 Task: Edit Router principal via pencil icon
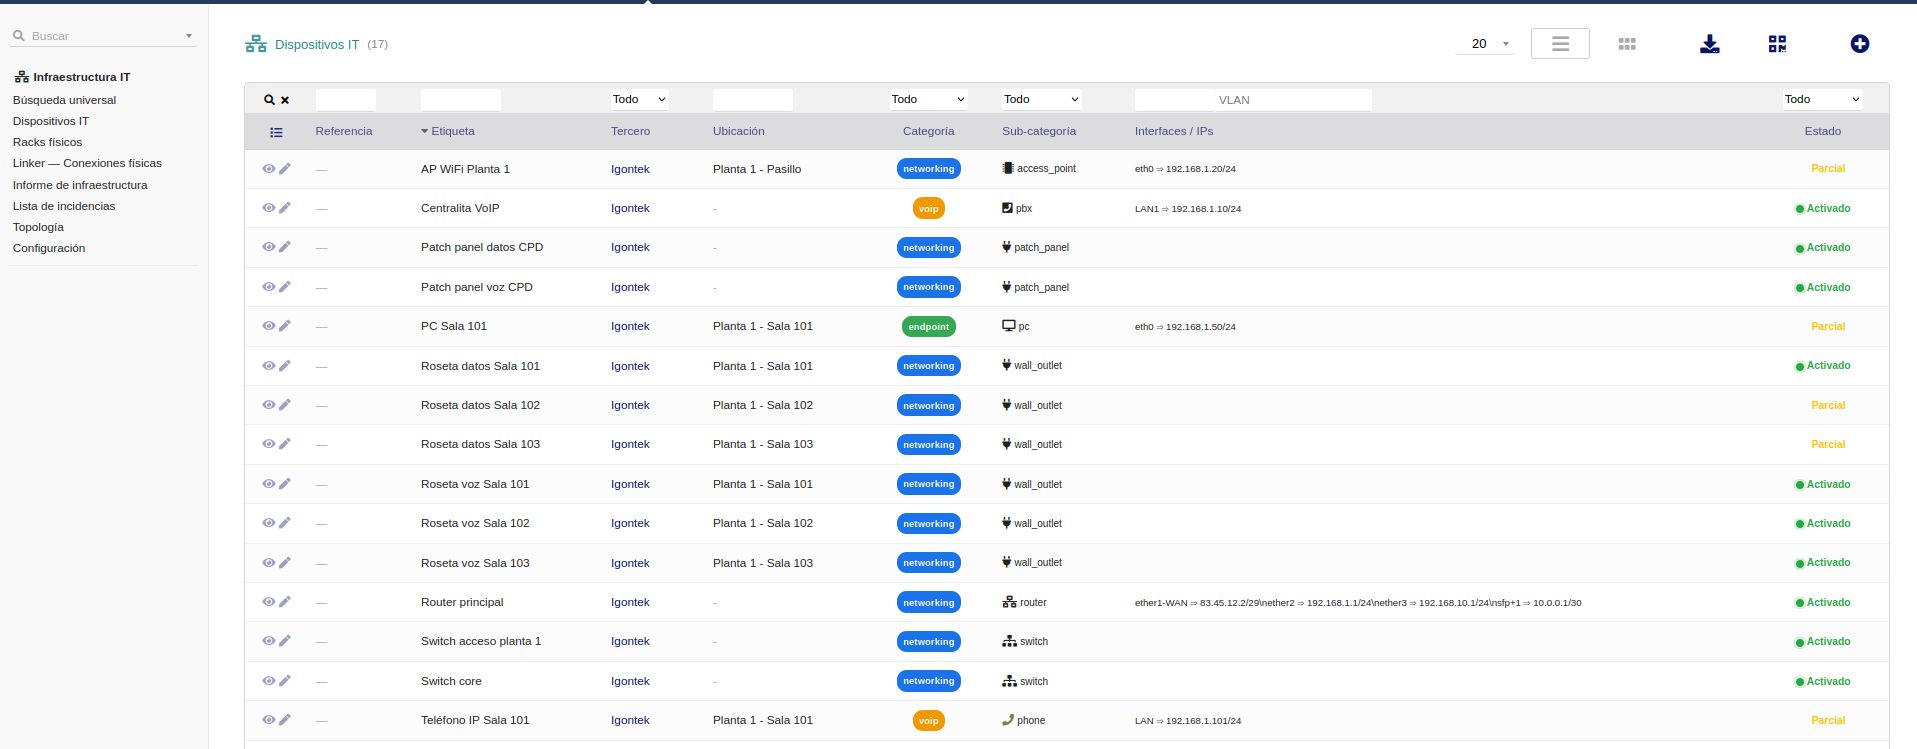[x=285, y=602]
